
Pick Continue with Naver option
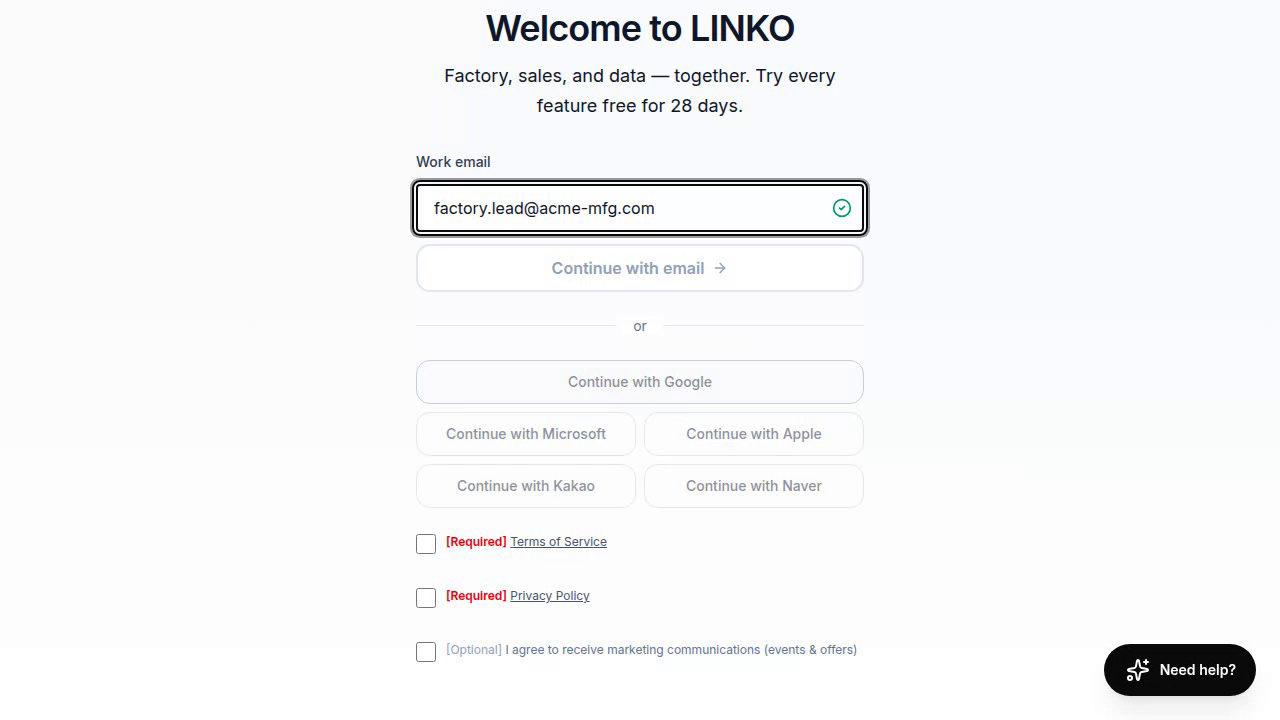(x=754, y=486)
